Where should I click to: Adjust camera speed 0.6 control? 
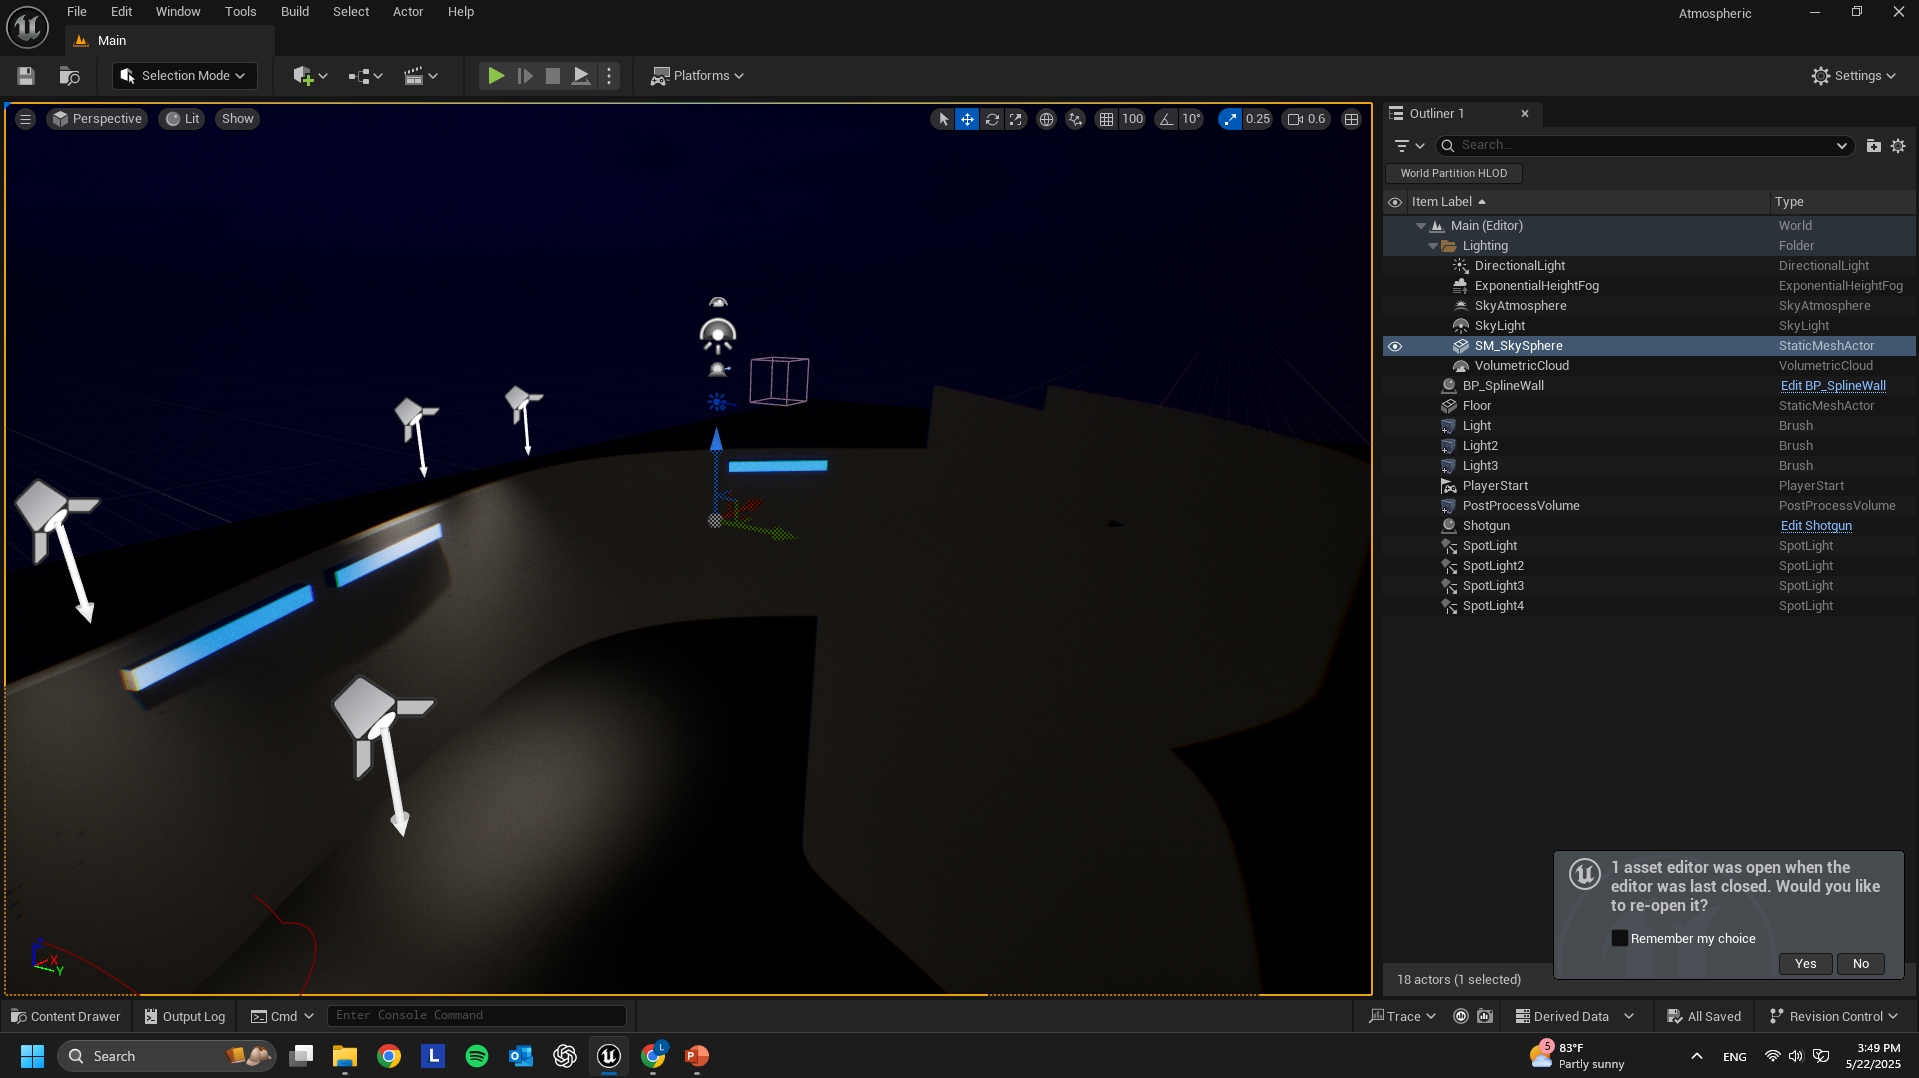(x=1307, y=119)
